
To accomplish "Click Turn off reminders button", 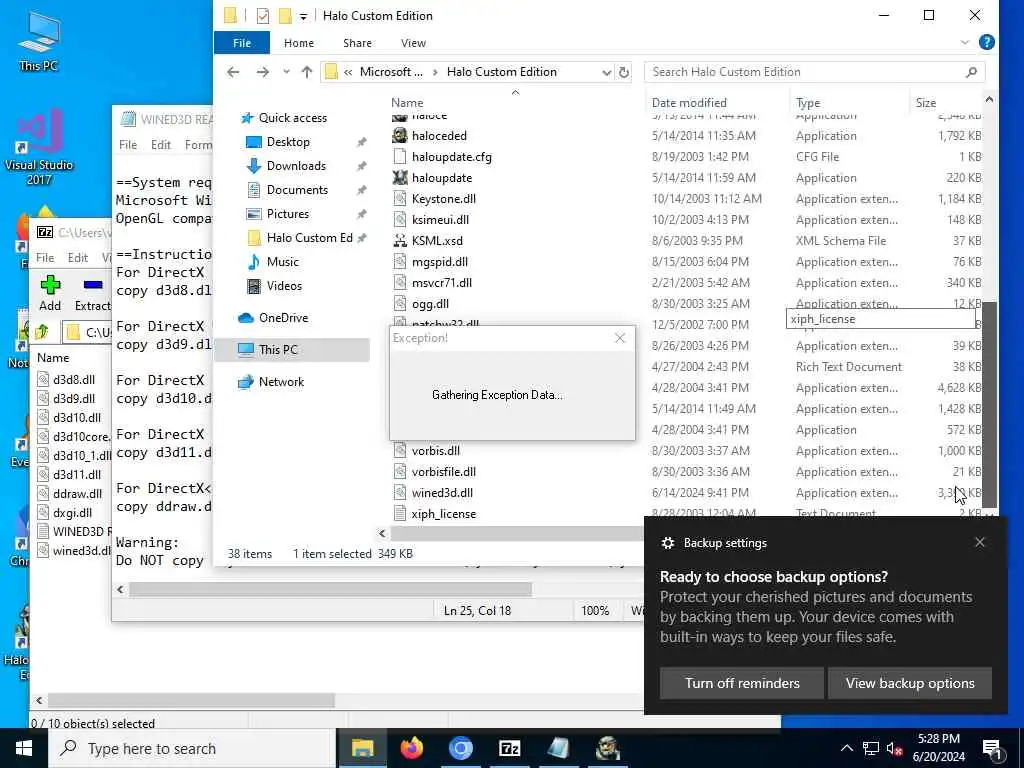I will click(741, 683).
